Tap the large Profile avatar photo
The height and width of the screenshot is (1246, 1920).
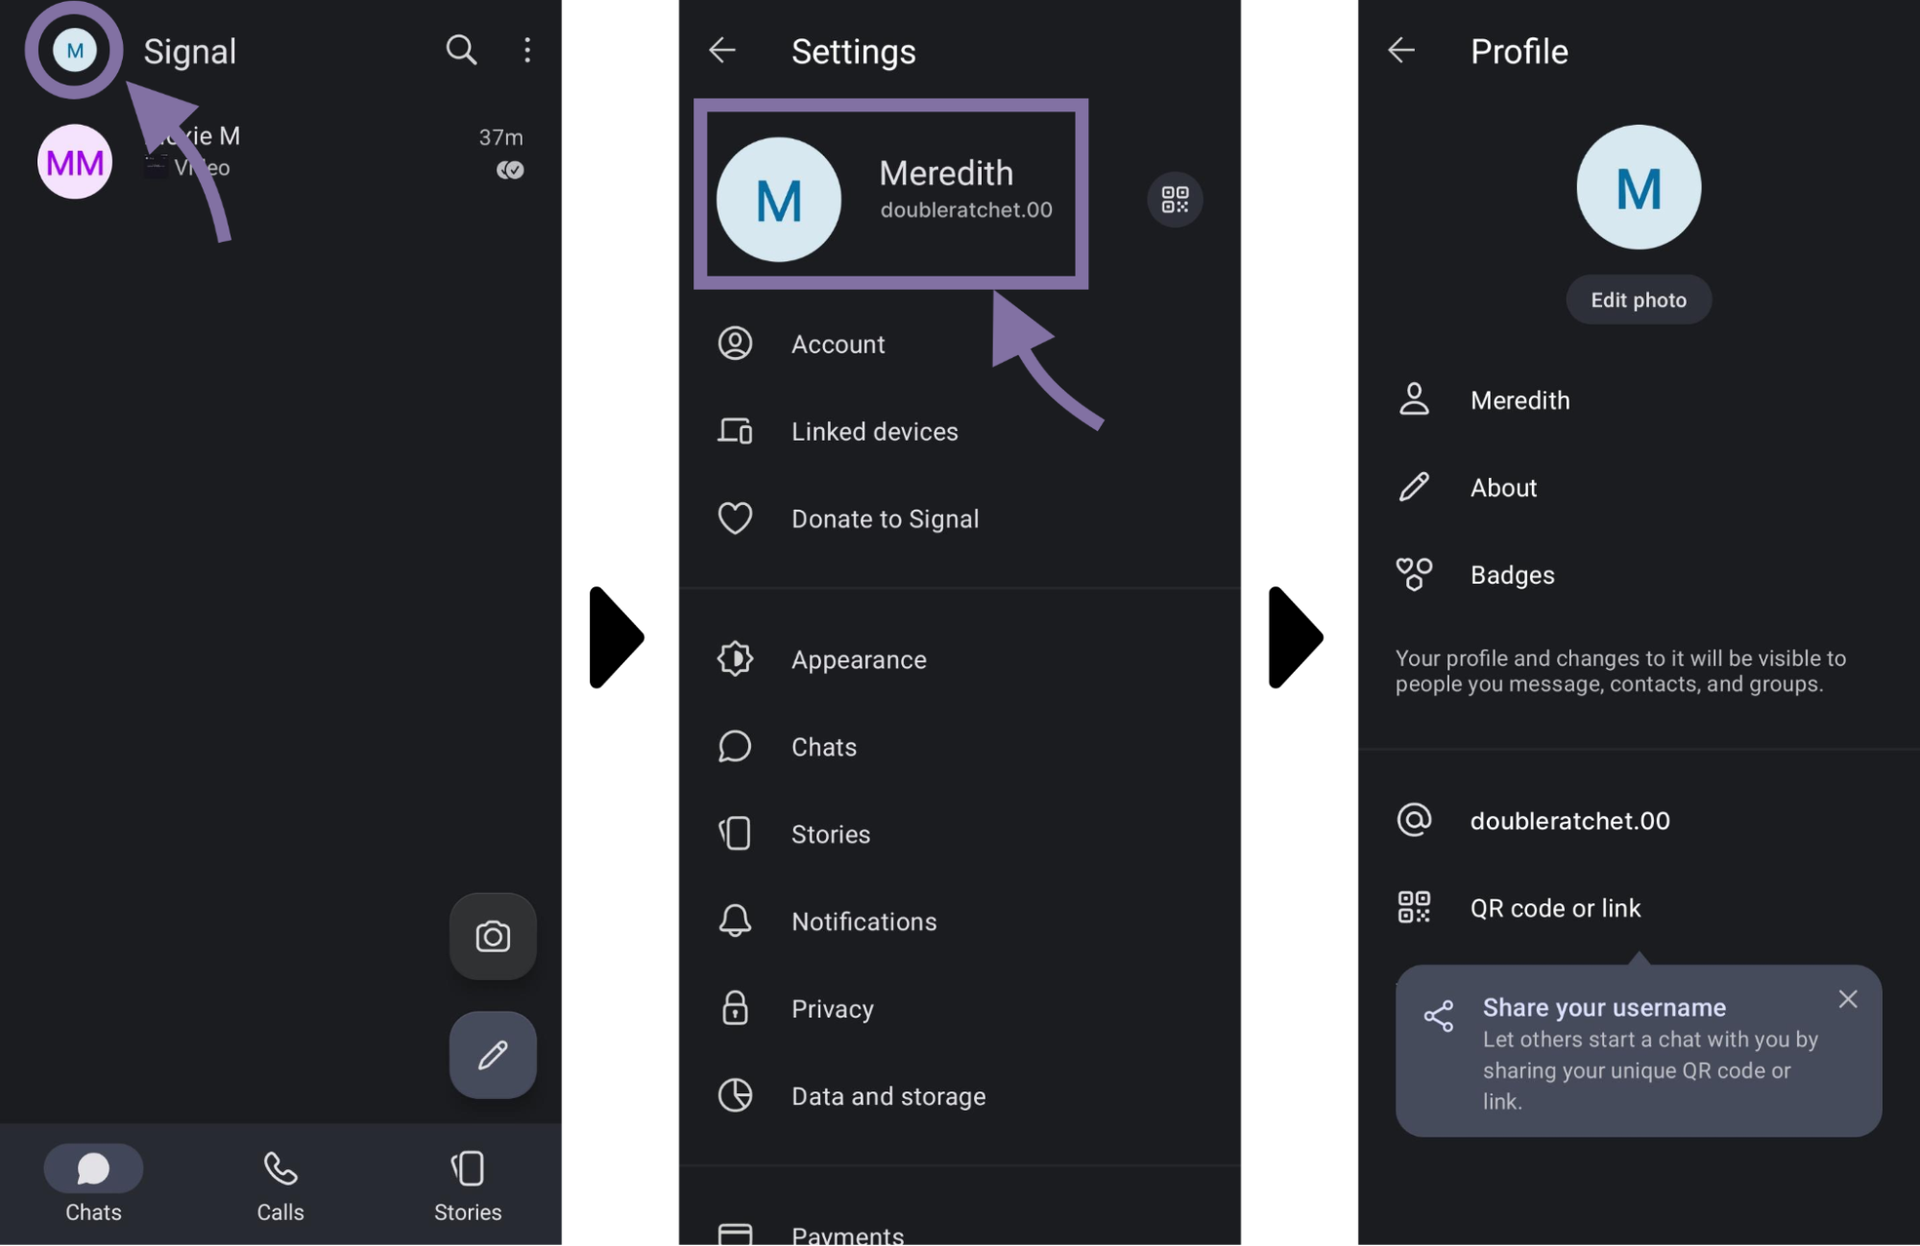click(x=1638, y=187)
